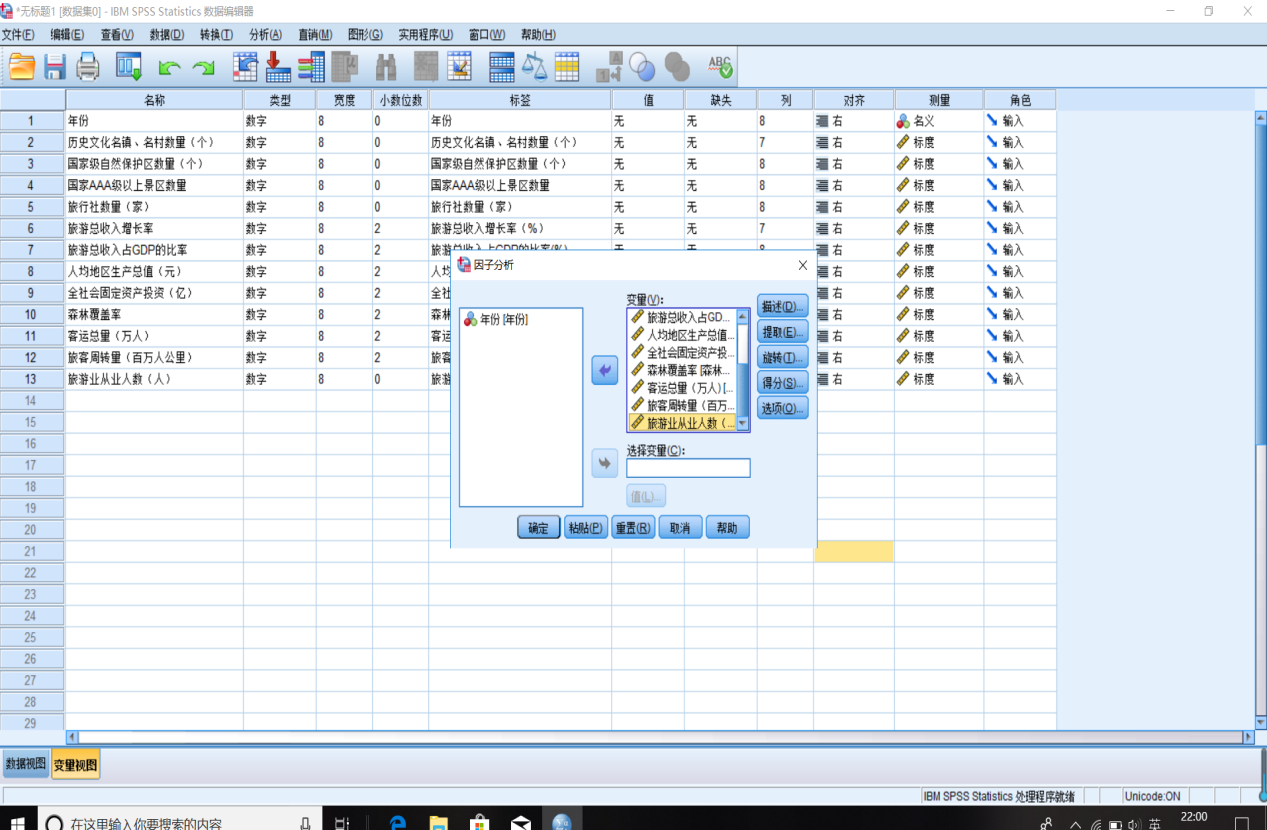Open the 实用程序(U) menu
This screenshot has height=830, width=1267.
pyautogui.click(x=425, y=35)
